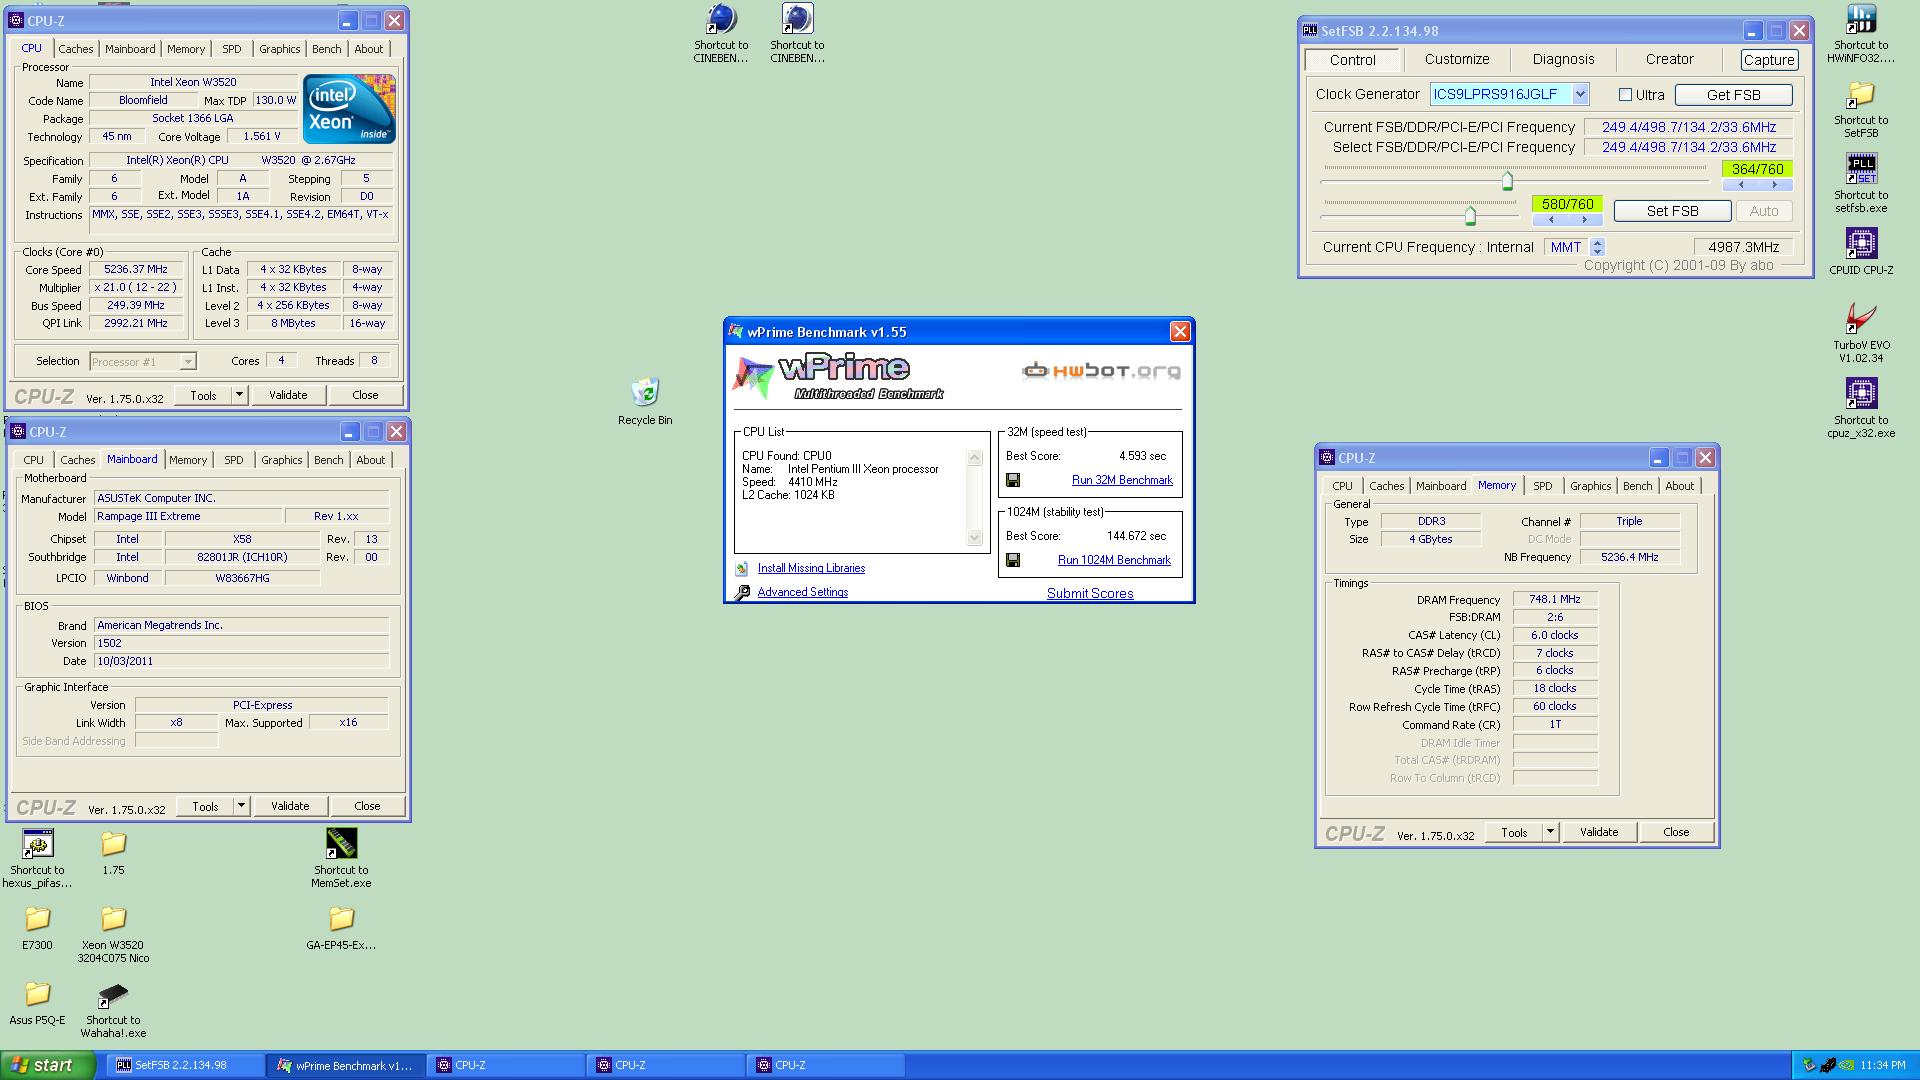Click Advanced Settings wrench icon
1920x1080 pixels.
pyautogui.click(x=742, y=592)
